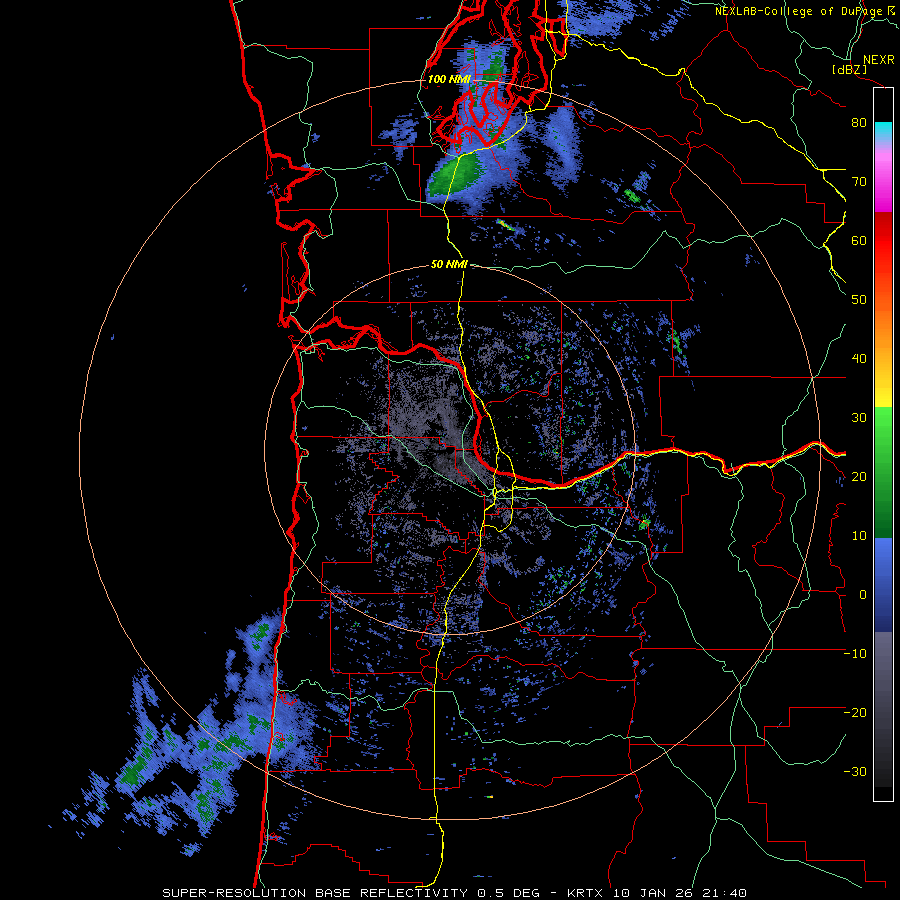Click the -30 value on dBZ scale
900x900 pixels.
coord(855,771)
